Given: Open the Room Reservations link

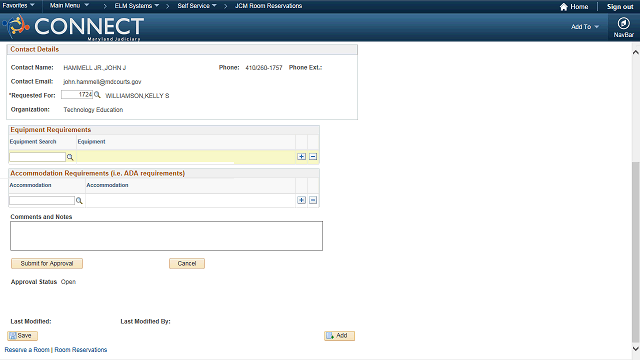Looking at the screenshot, I should point(81,350).
